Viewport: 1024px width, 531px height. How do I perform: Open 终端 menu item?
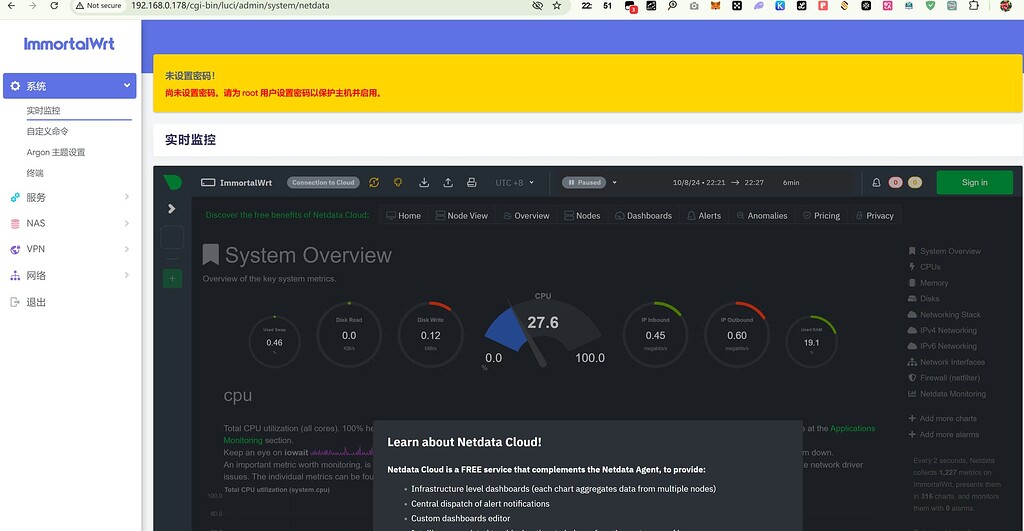tap(35, 173)
